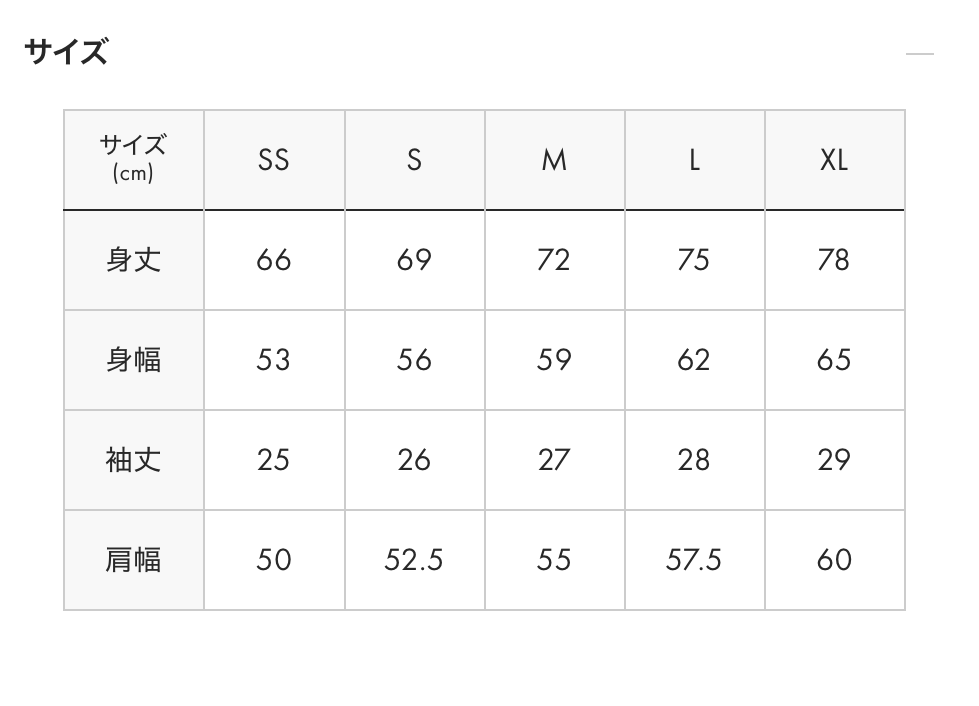Viewport: 979px width, 706px height.
Task: Click the 身幅 value 59 for M
Action: [x=554, y=360]
